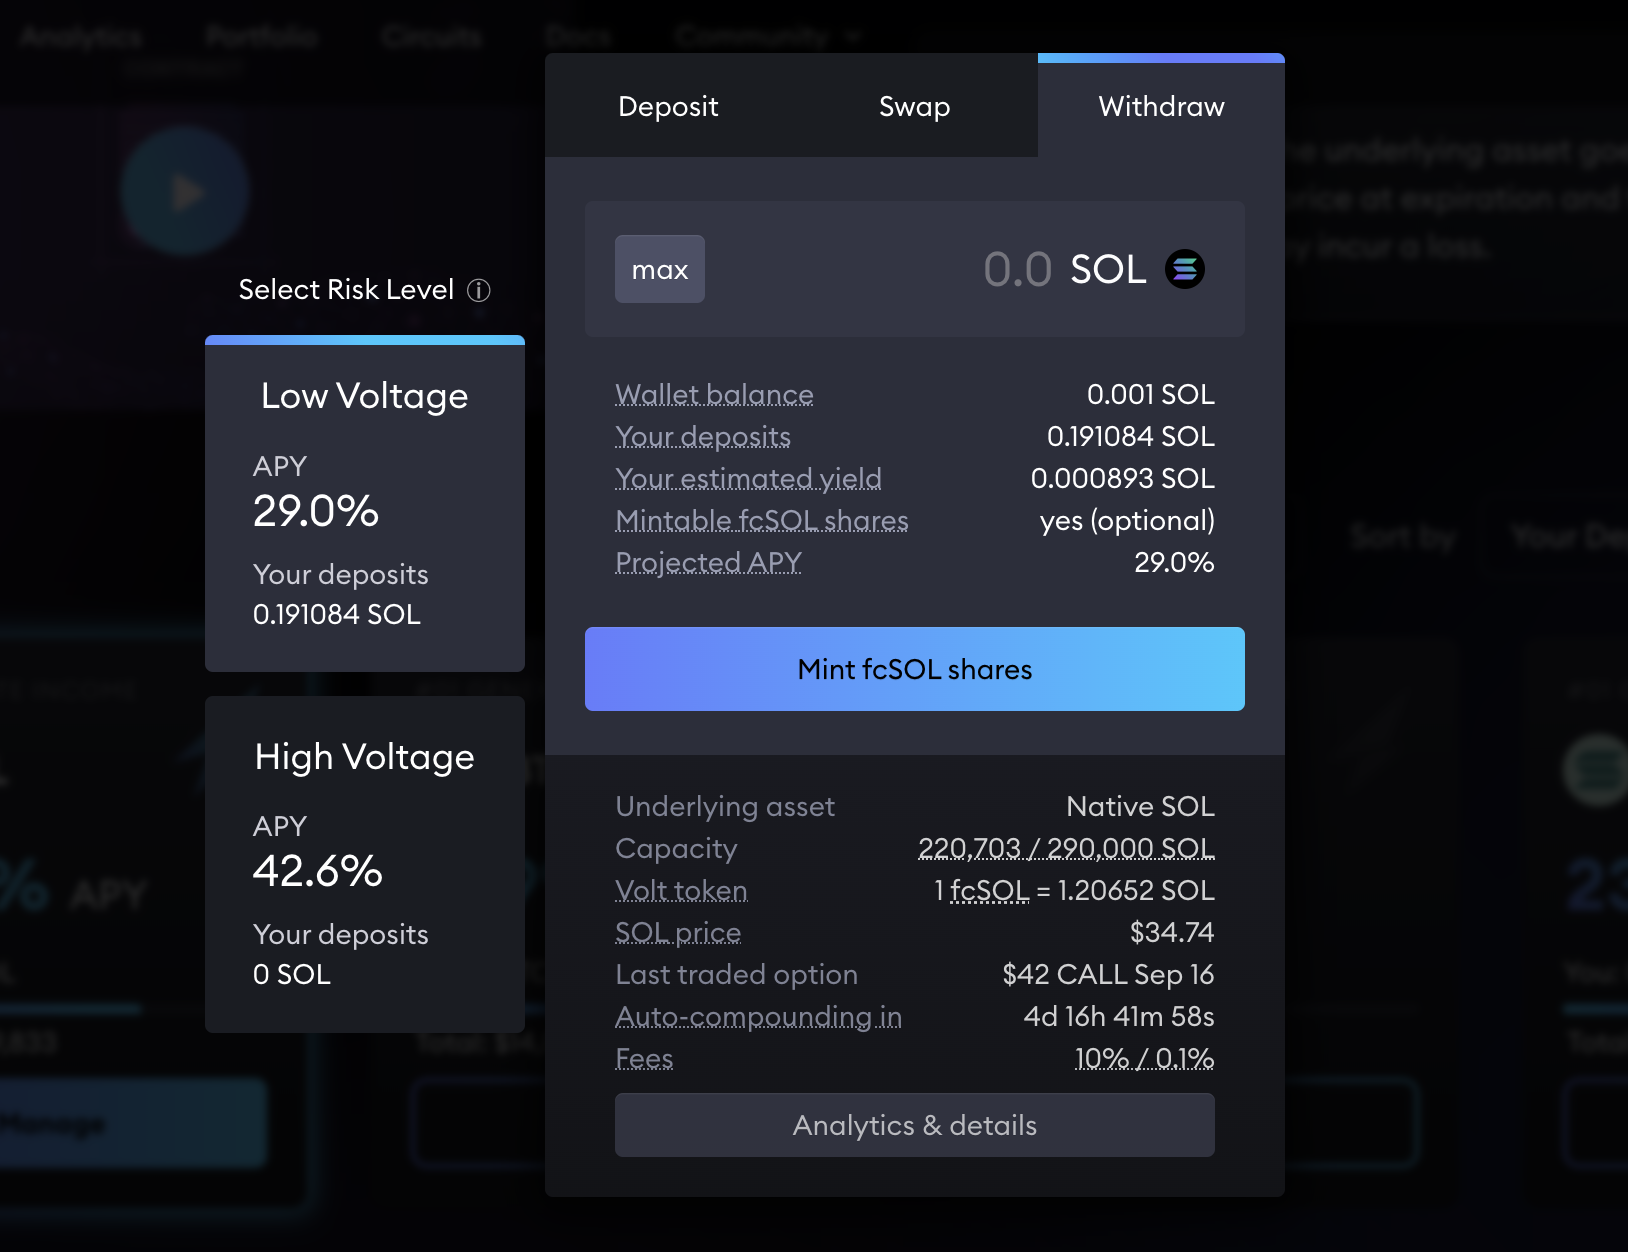This screenshot has height=1252, width=1628.
Task: Select the High Voltage risk card
Action: pyautogui.click(x=365, y=865)
